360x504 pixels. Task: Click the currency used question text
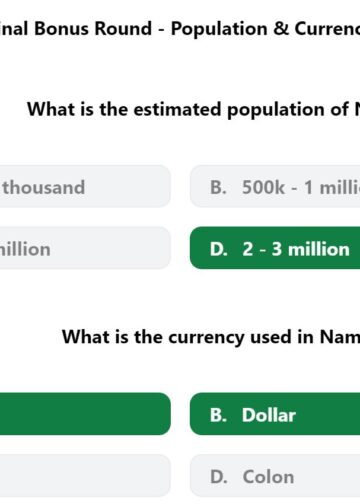[x=211, y=337]
